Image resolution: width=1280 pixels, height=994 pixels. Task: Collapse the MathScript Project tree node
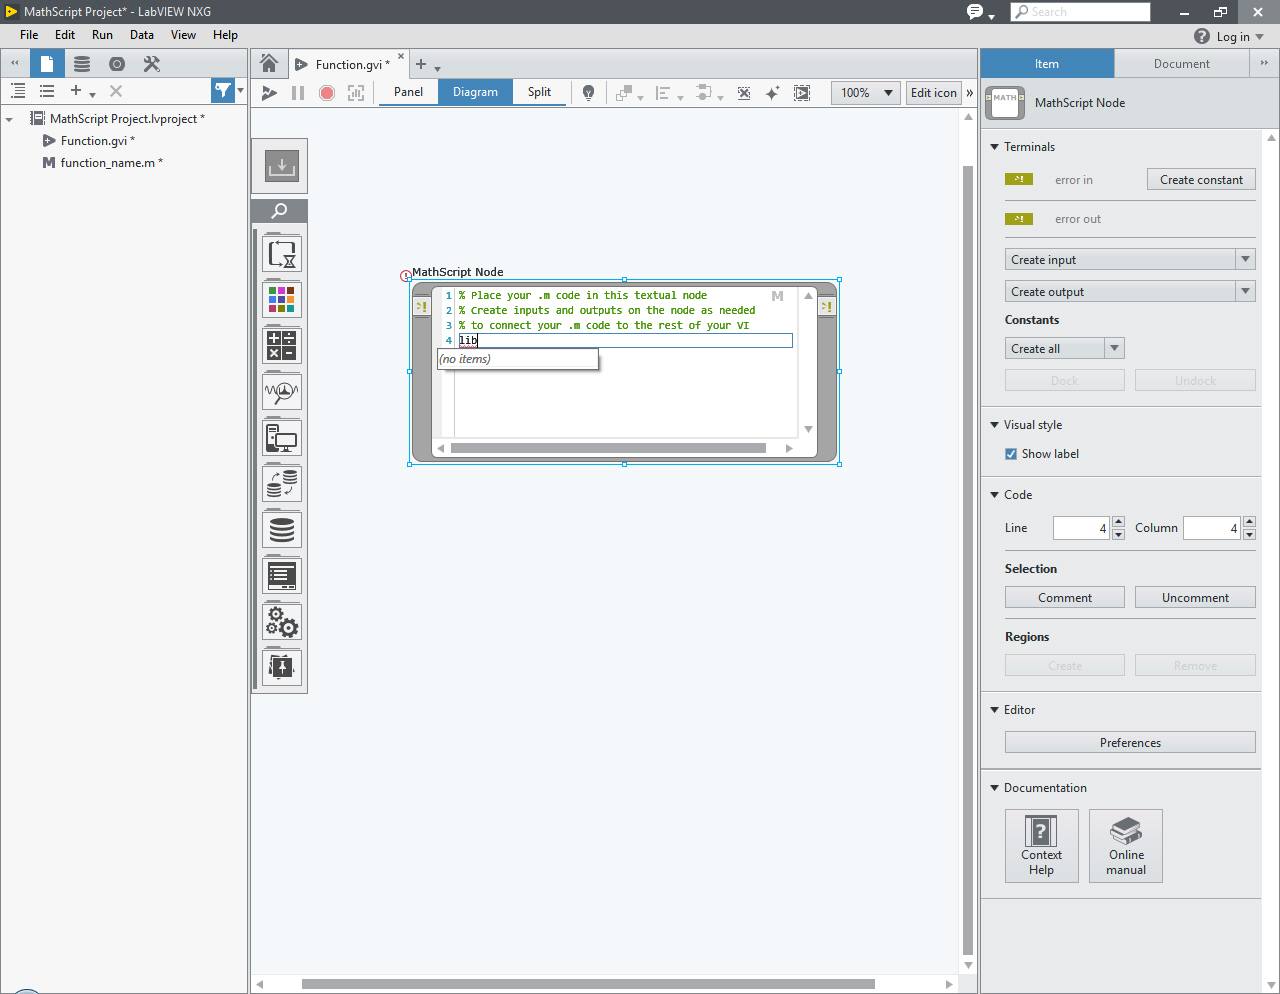click(x=9, y=119)
